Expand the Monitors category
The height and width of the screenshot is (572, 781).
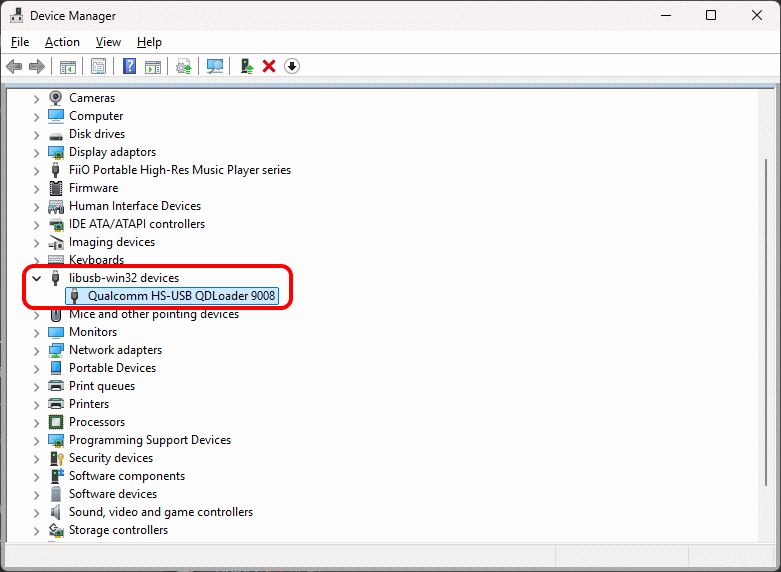tap(36, 333)
